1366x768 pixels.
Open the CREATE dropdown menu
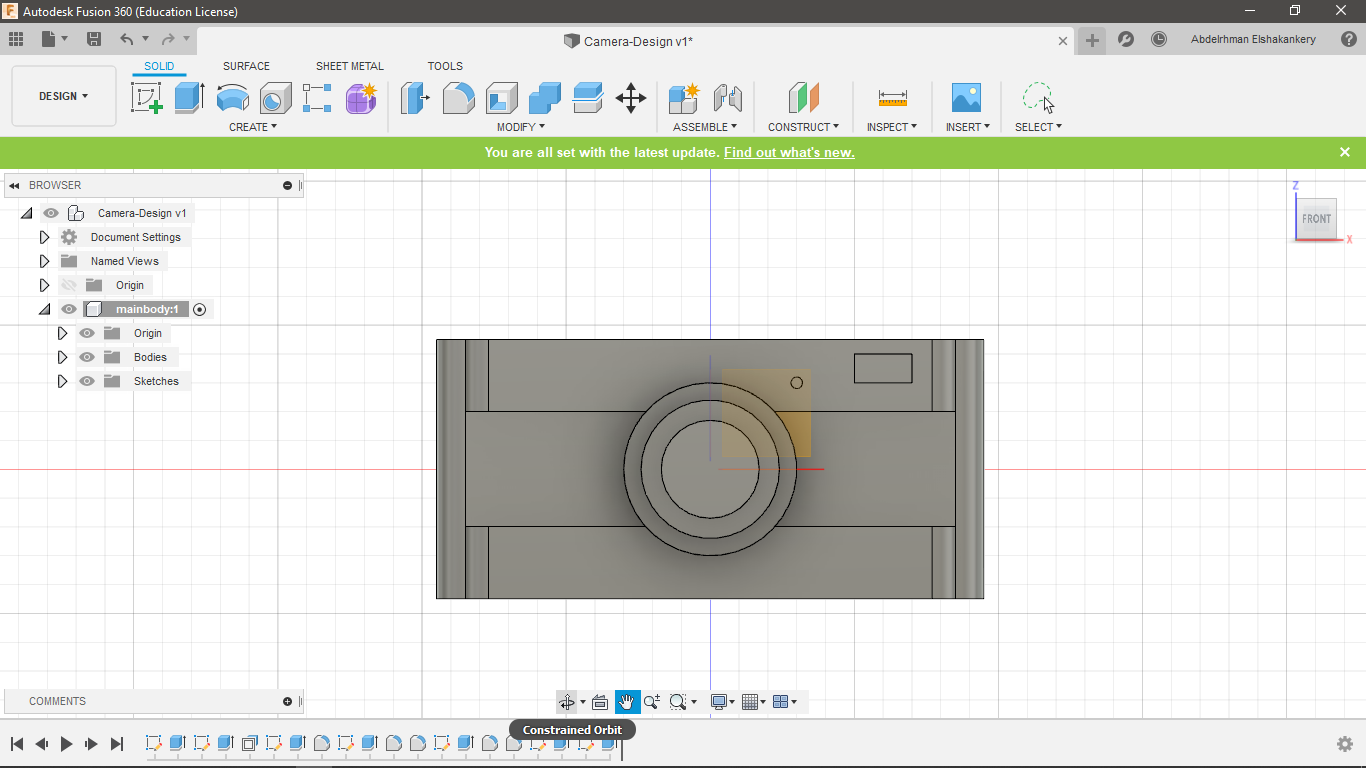point(253,127)
